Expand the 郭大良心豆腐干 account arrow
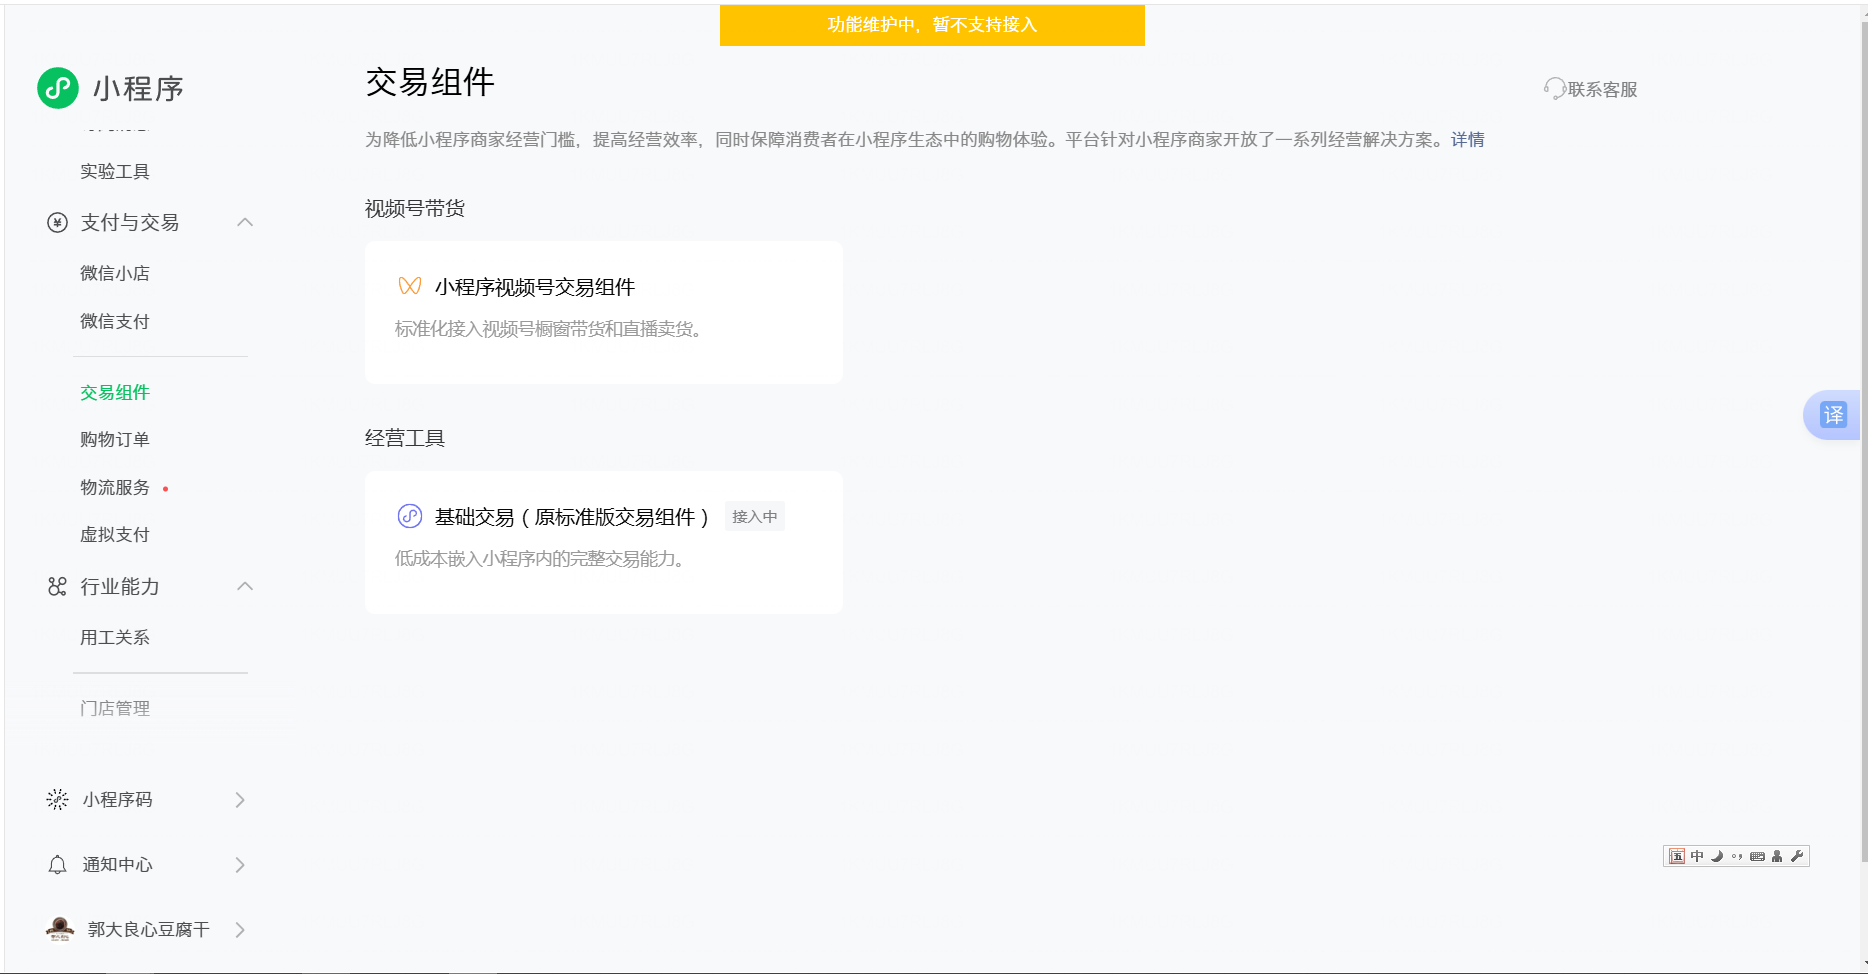Image resolution: width=1868 pixels, height=974 pixels. click(240, 930)
